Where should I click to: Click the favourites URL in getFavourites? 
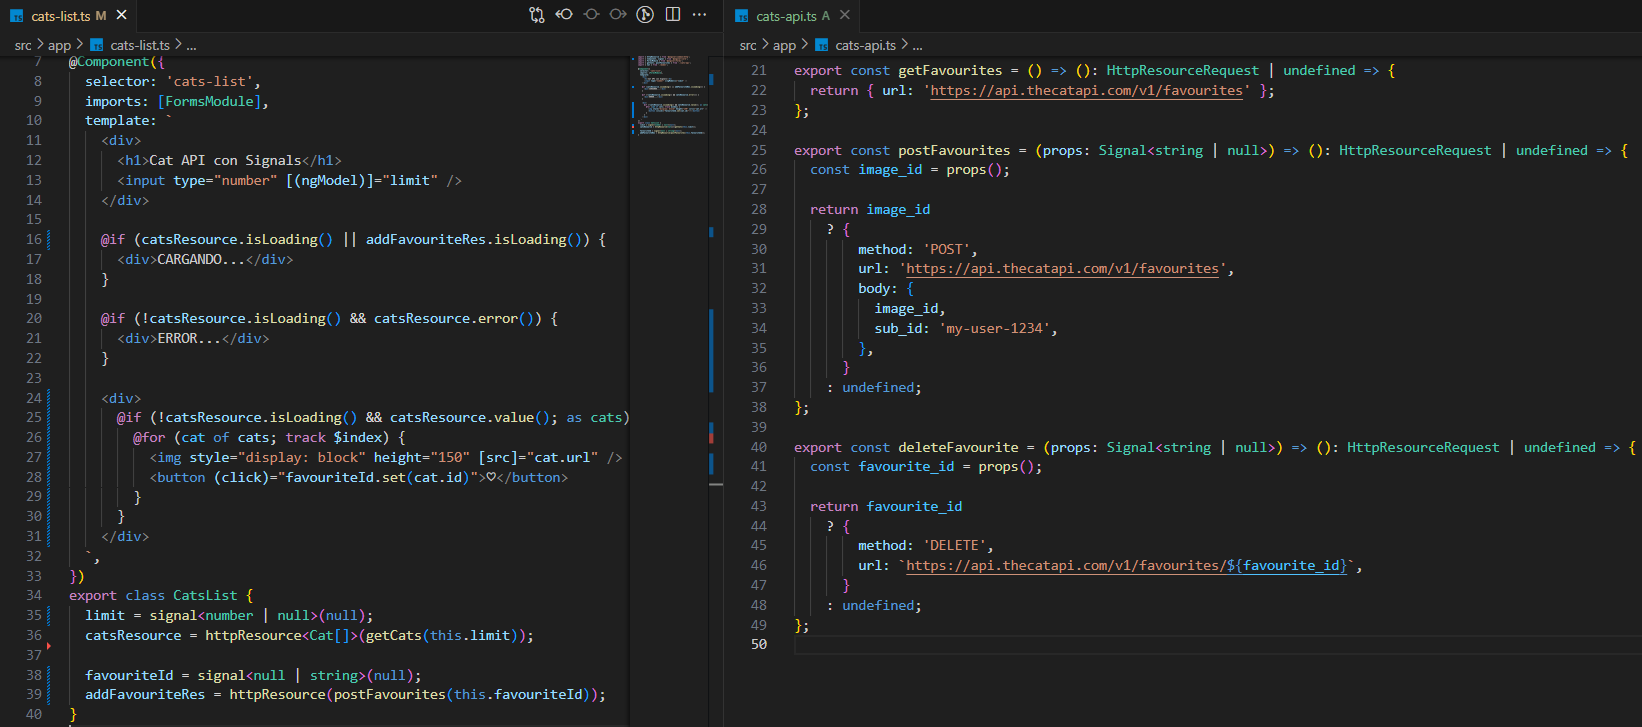pos(1086,91)
